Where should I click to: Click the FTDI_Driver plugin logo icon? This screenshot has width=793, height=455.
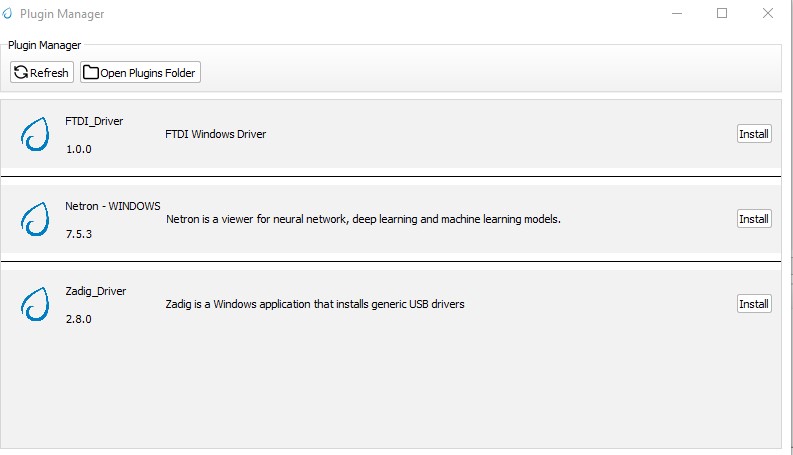35,134
